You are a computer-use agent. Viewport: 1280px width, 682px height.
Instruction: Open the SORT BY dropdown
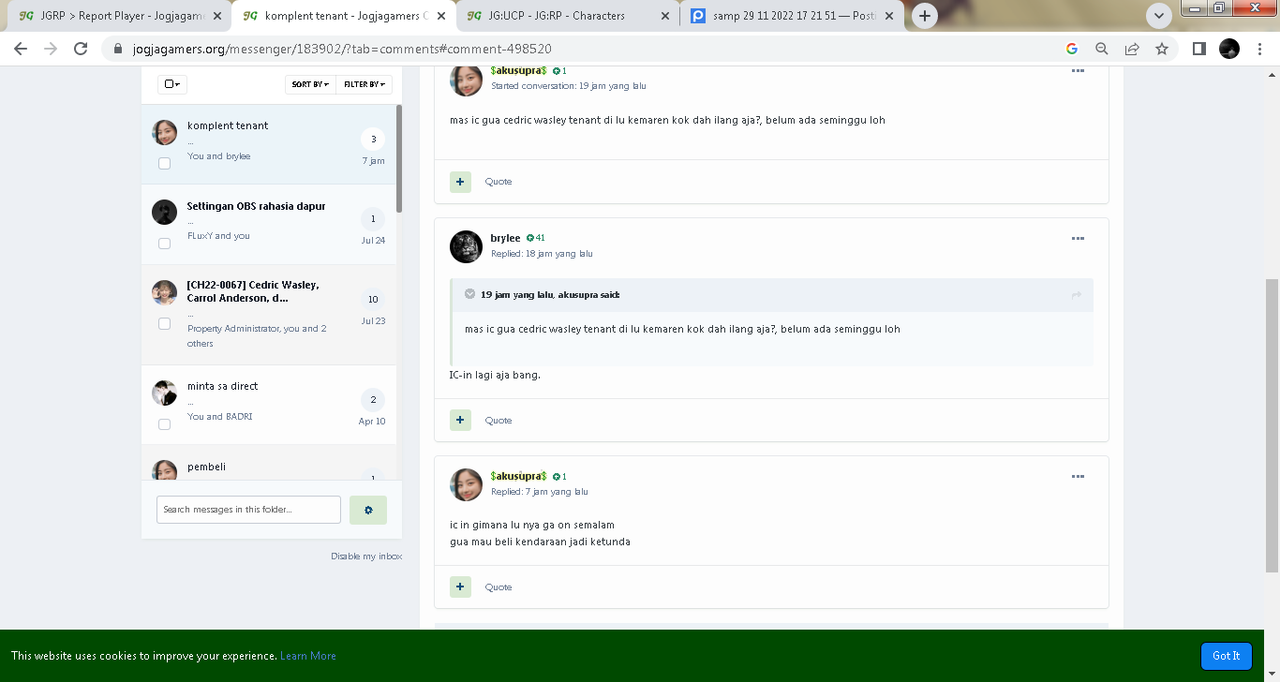point(310,84)
